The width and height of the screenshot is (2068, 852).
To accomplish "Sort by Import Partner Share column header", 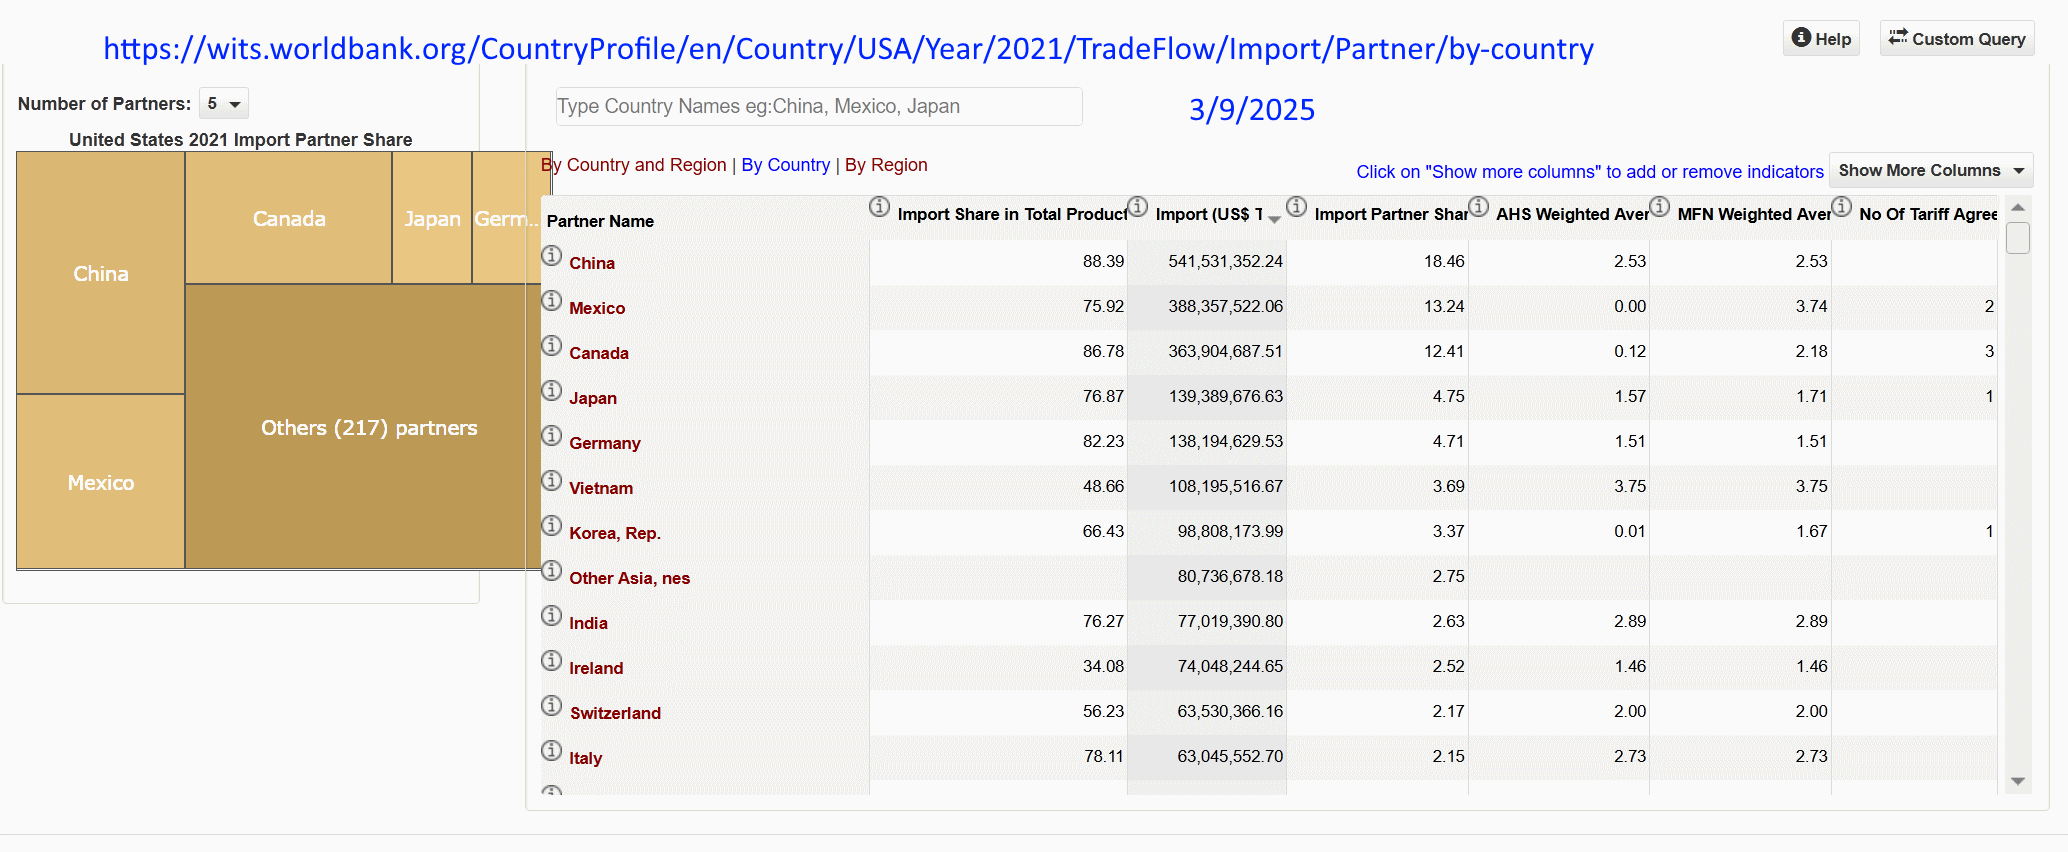I will click(x=1391, y=214).
